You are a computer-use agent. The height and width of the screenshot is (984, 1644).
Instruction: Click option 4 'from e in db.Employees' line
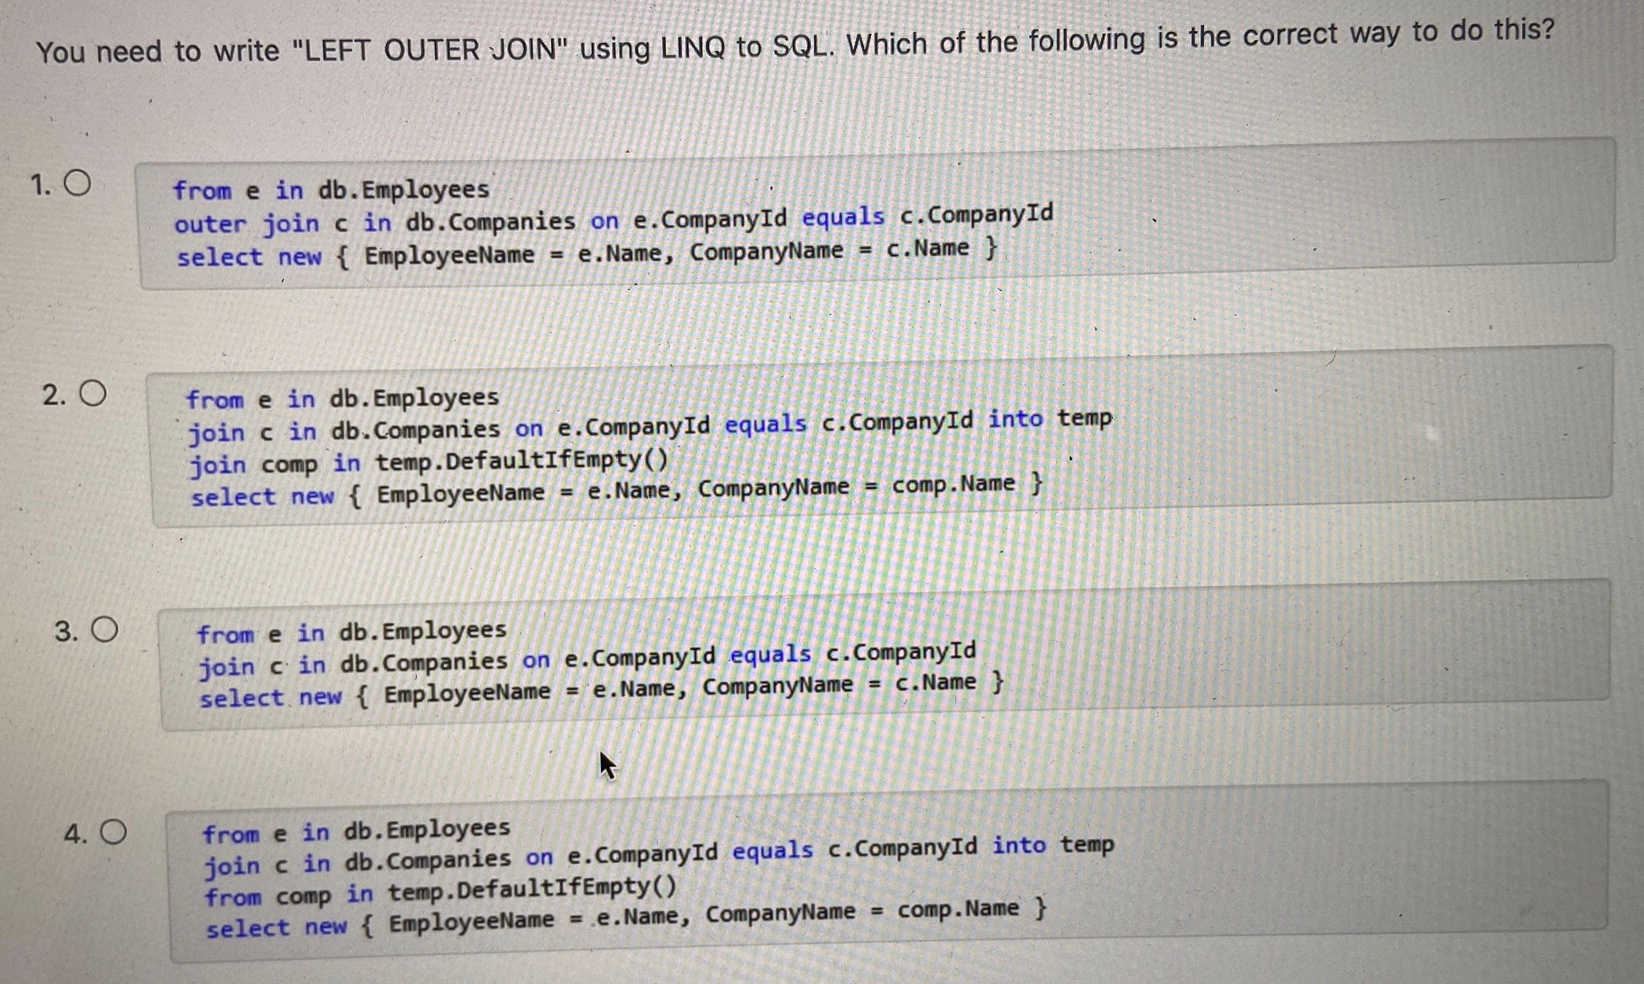(x=356, y=831)
